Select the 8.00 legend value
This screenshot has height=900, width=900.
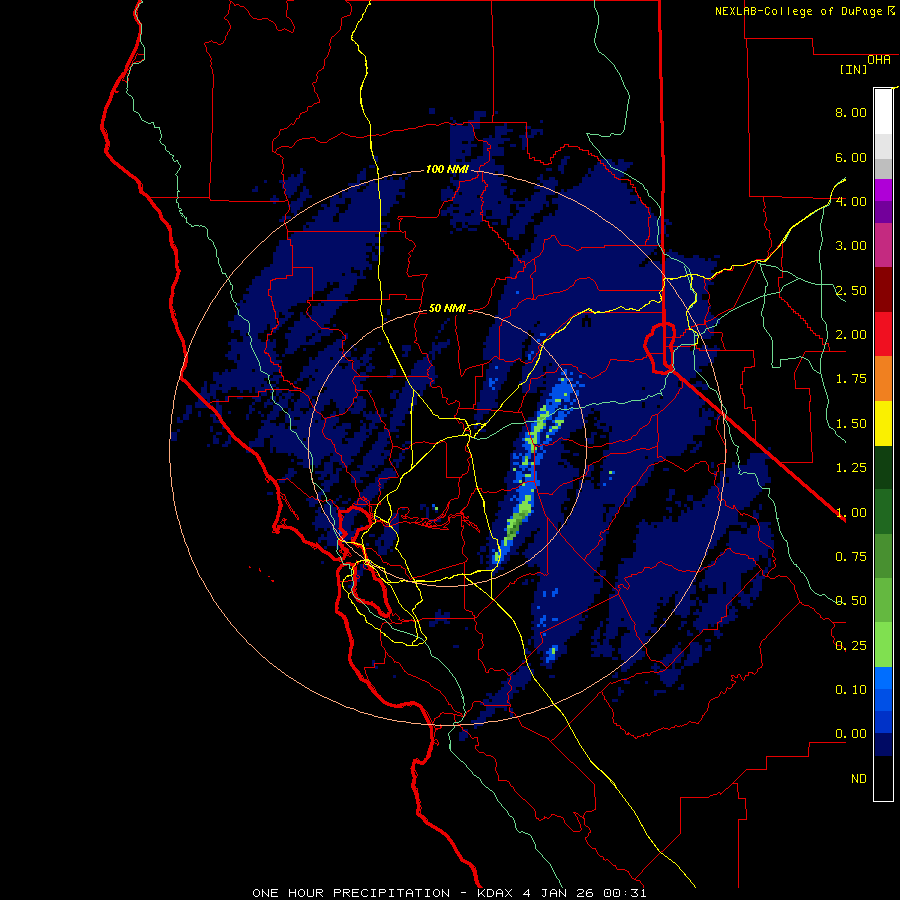tap(851, 112)
